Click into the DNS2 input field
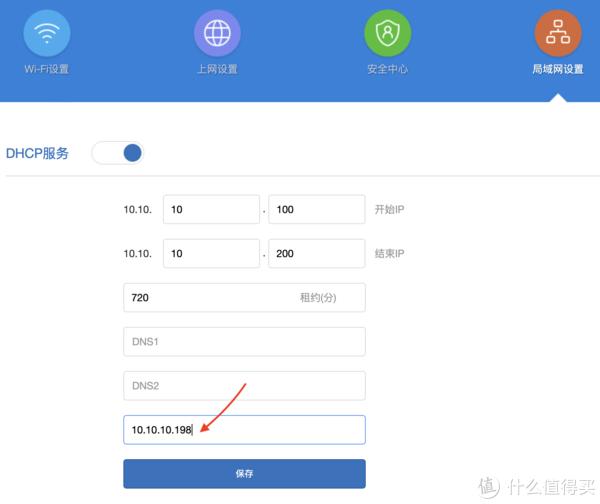This screenshot has height=504, width=600. [243, 386]
